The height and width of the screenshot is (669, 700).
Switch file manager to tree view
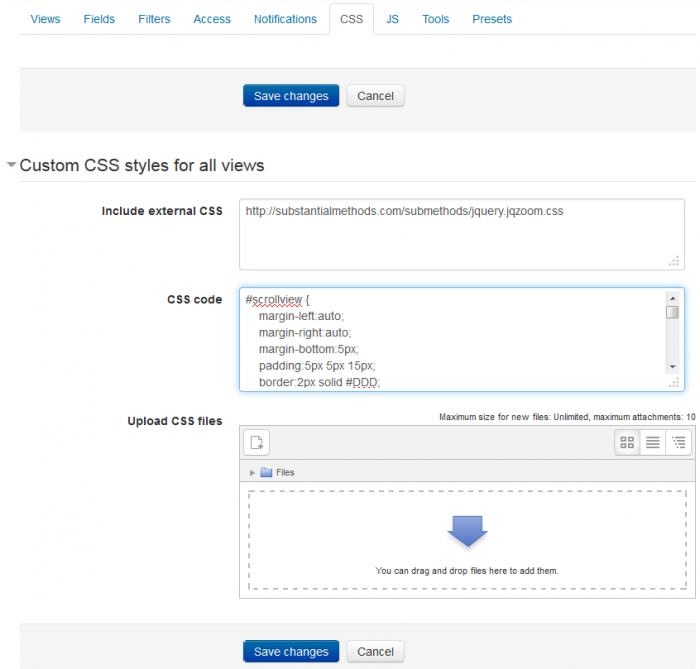678,442
